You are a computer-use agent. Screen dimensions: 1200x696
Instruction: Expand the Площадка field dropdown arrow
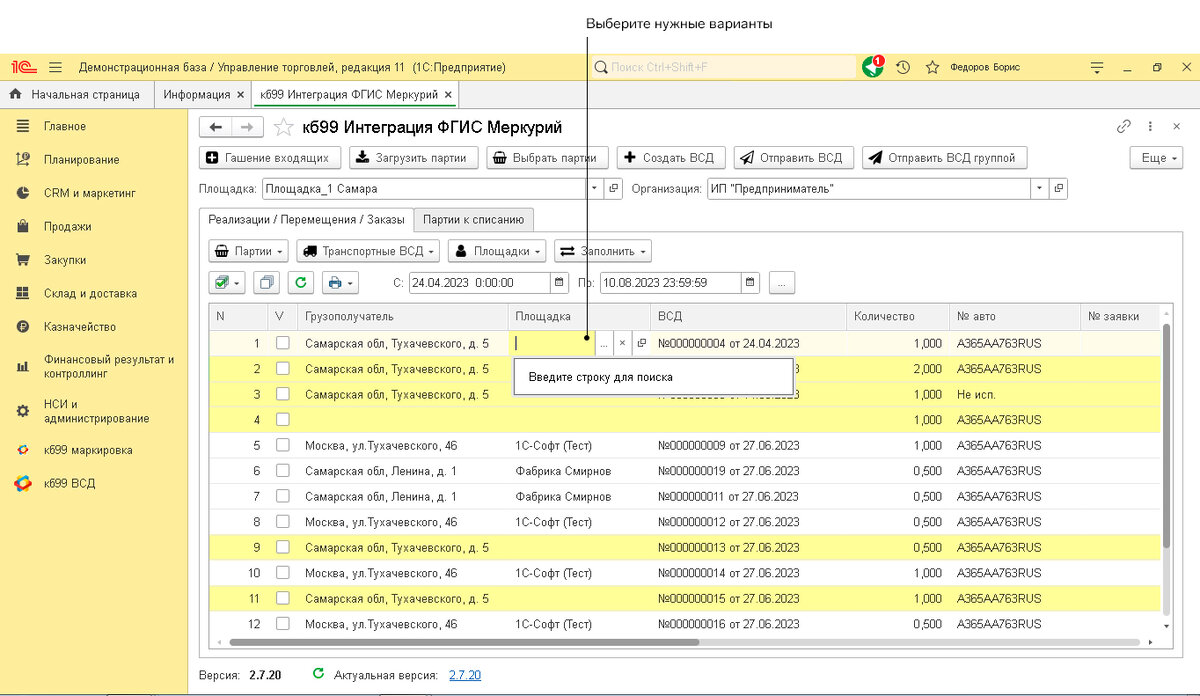595,188
